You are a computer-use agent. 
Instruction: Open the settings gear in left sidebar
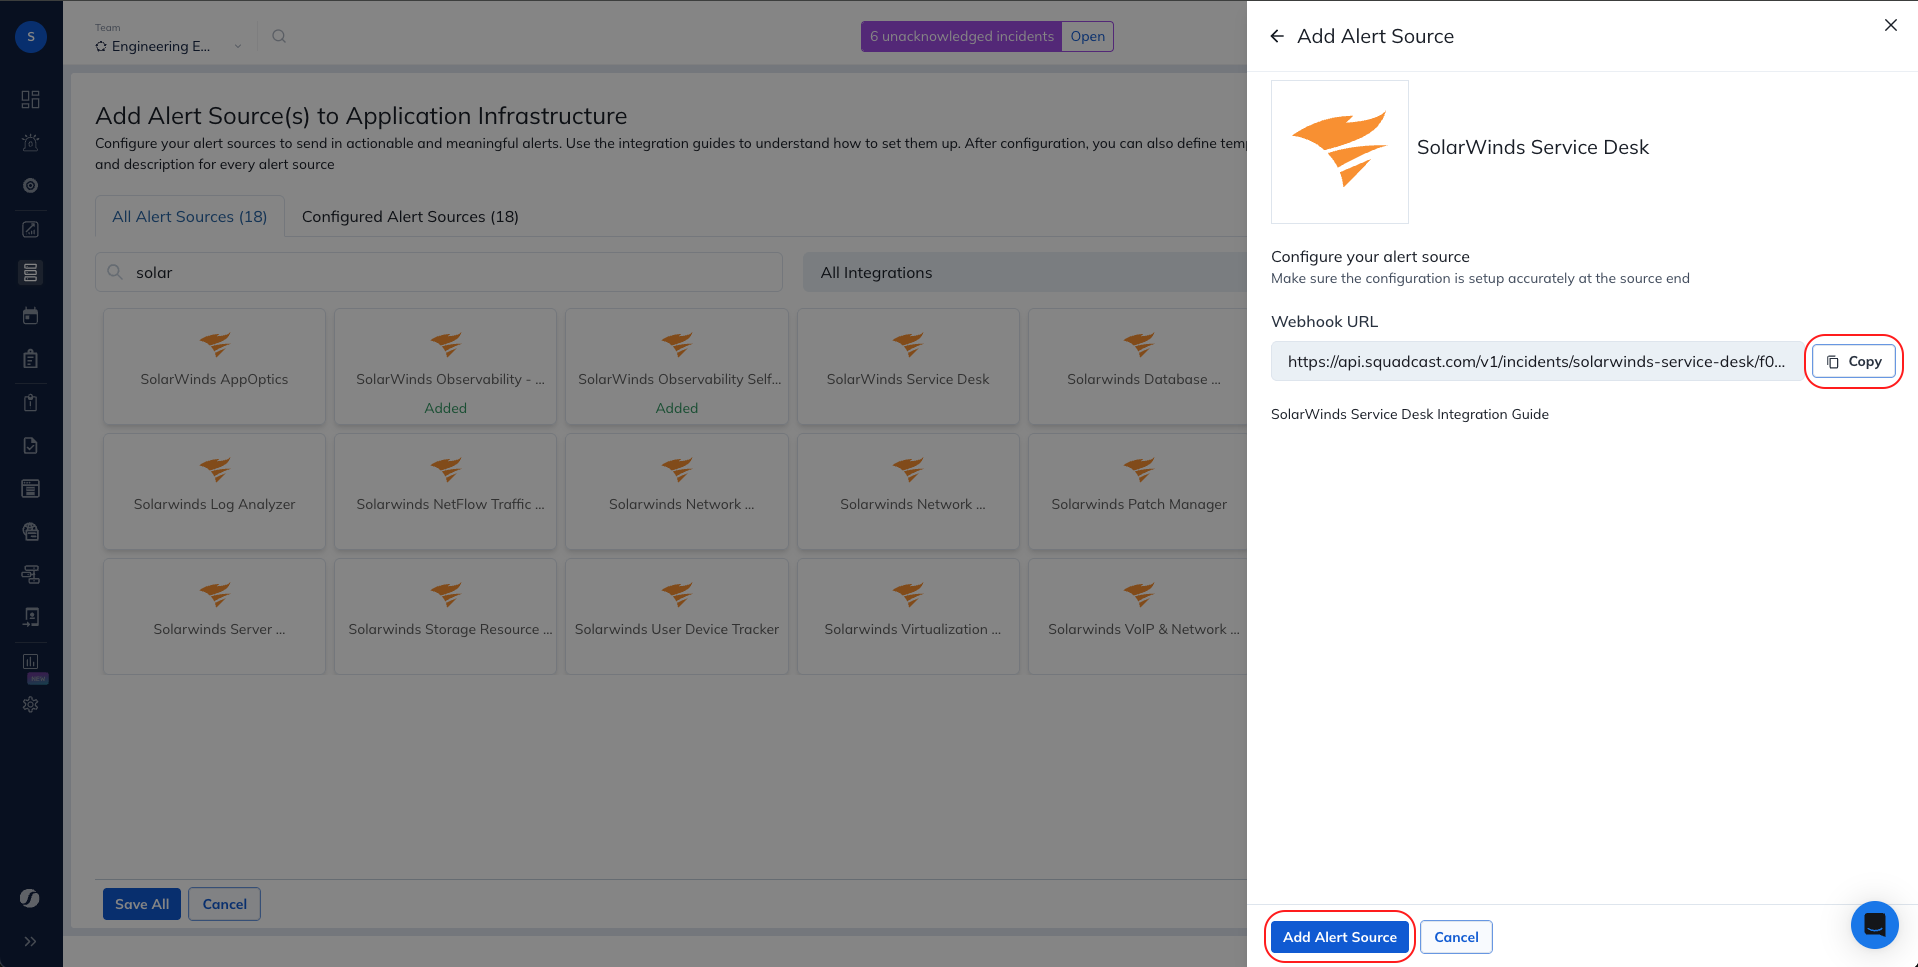point(31,704)
